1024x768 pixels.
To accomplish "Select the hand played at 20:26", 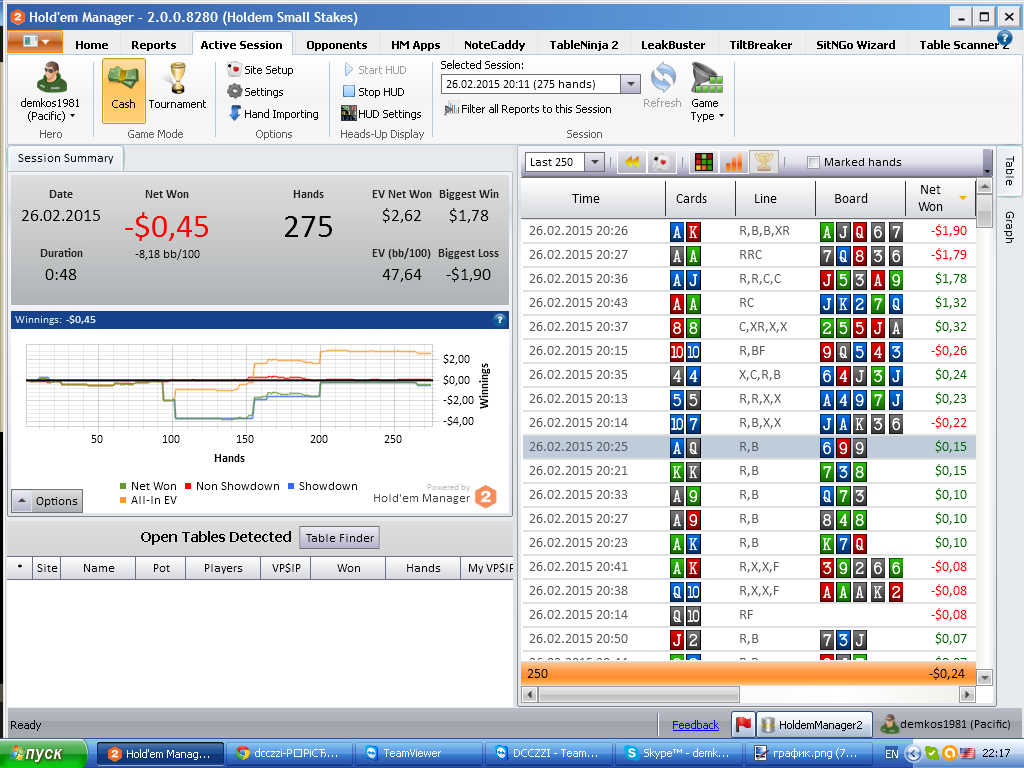I will pyautogui.click(x=748, y=231).
